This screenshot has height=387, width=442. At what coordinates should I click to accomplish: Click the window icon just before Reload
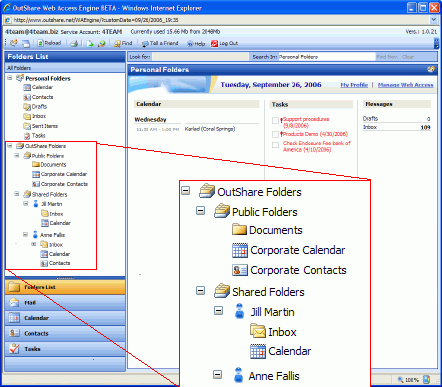point(26,44)
